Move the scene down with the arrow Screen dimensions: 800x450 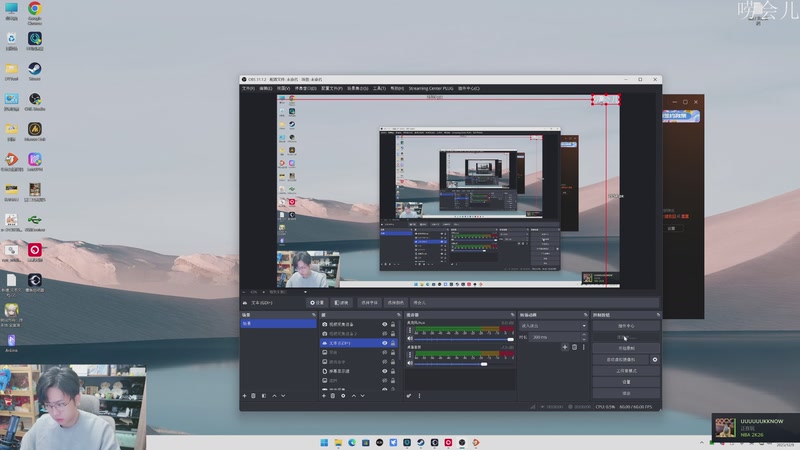[283, 396]
